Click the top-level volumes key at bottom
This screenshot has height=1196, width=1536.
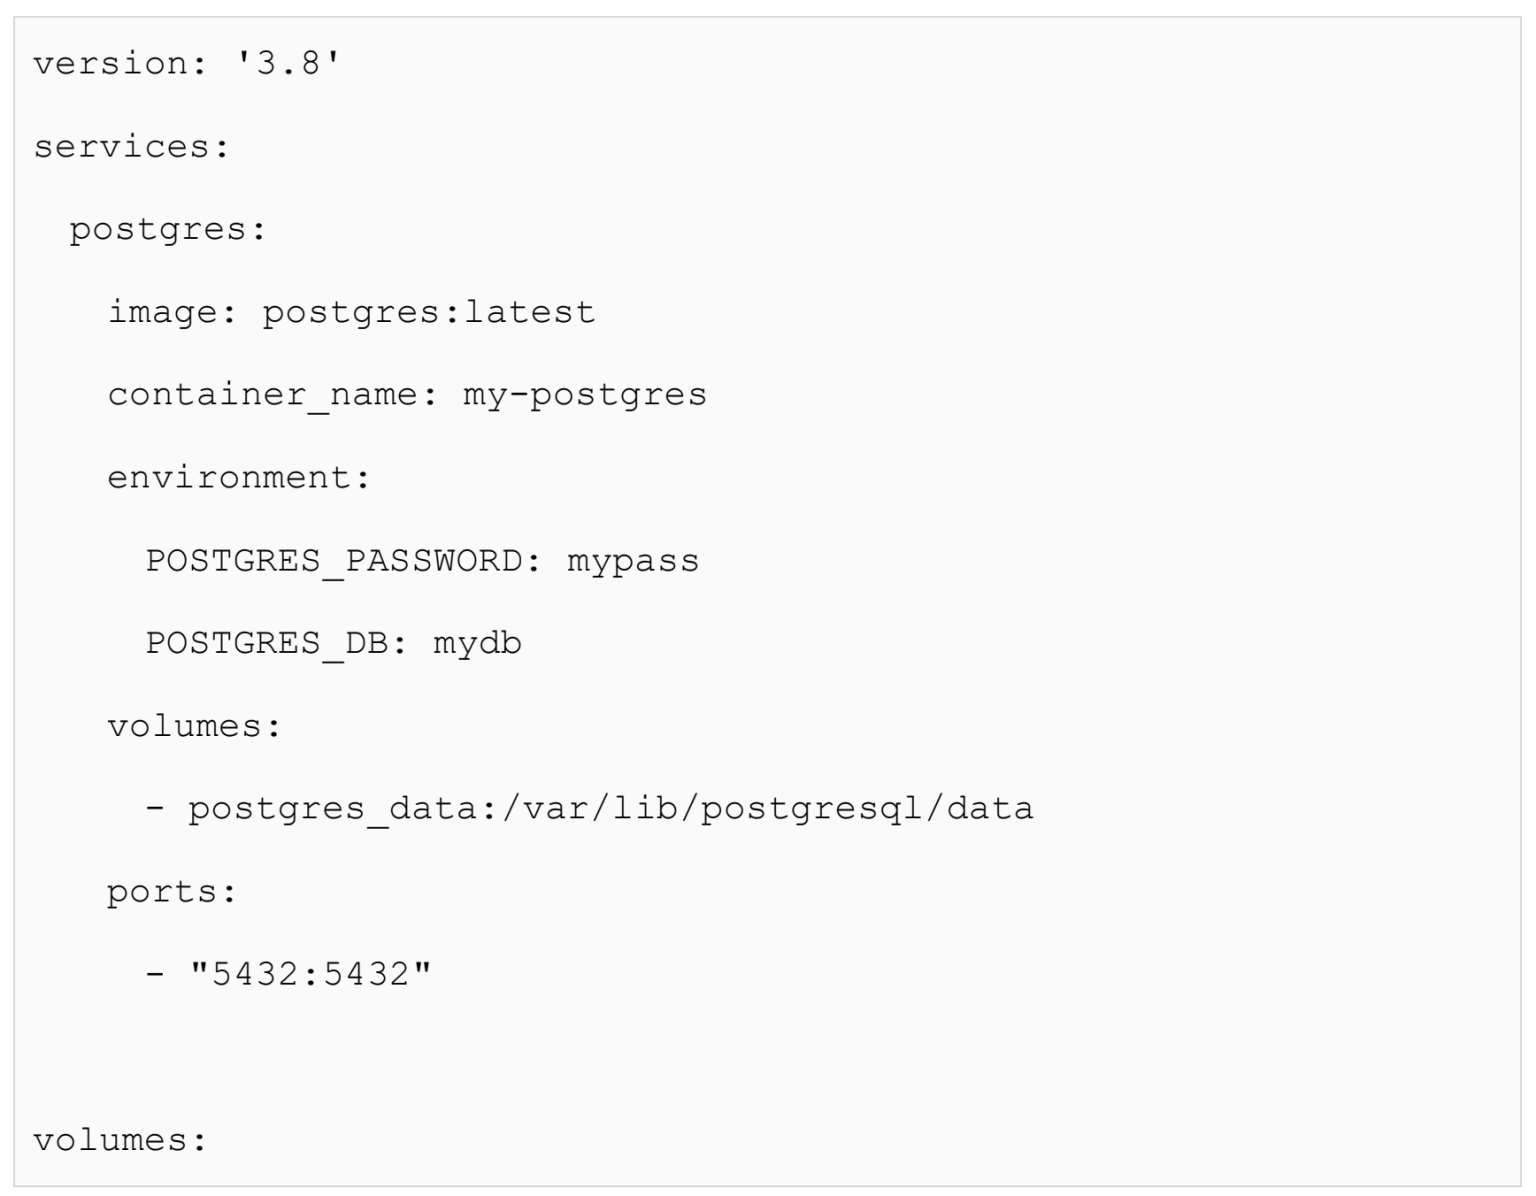[x=111, y=1140]
